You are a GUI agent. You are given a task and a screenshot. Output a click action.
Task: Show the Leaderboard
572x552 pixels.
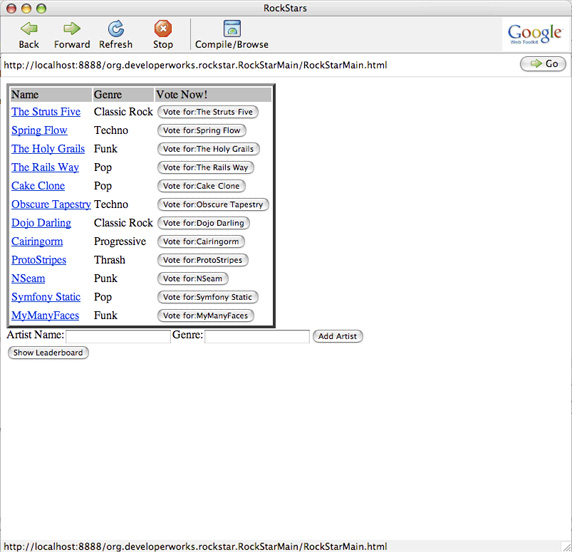coord(48,353)
